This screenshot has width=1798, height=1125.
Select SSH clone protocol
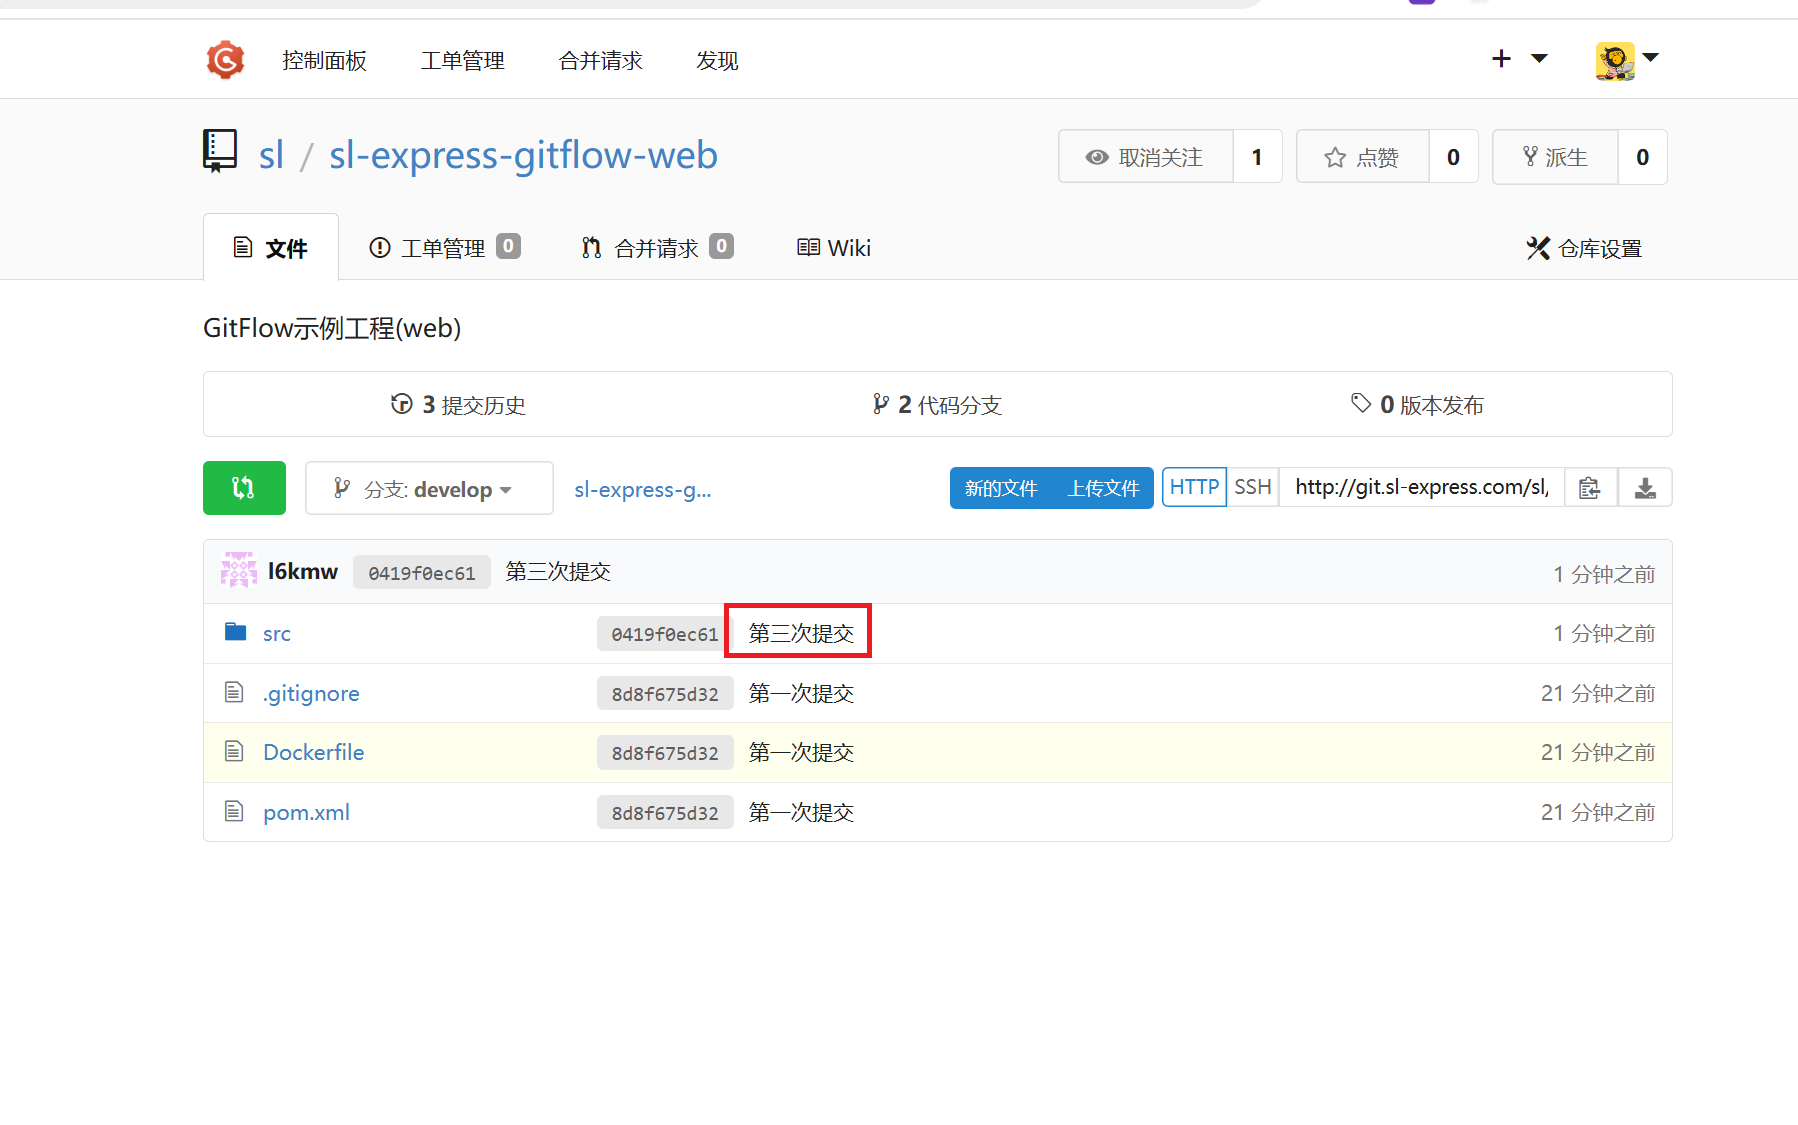click(x=1252, y=487)
